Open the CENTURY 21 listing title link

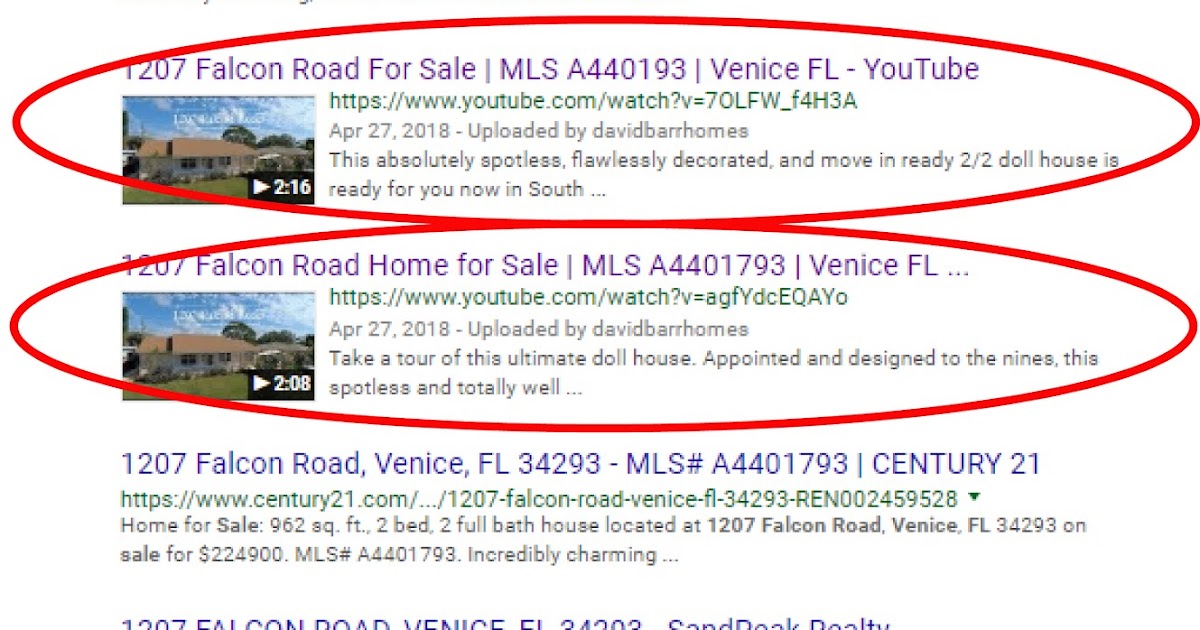(x=581, y=464)
